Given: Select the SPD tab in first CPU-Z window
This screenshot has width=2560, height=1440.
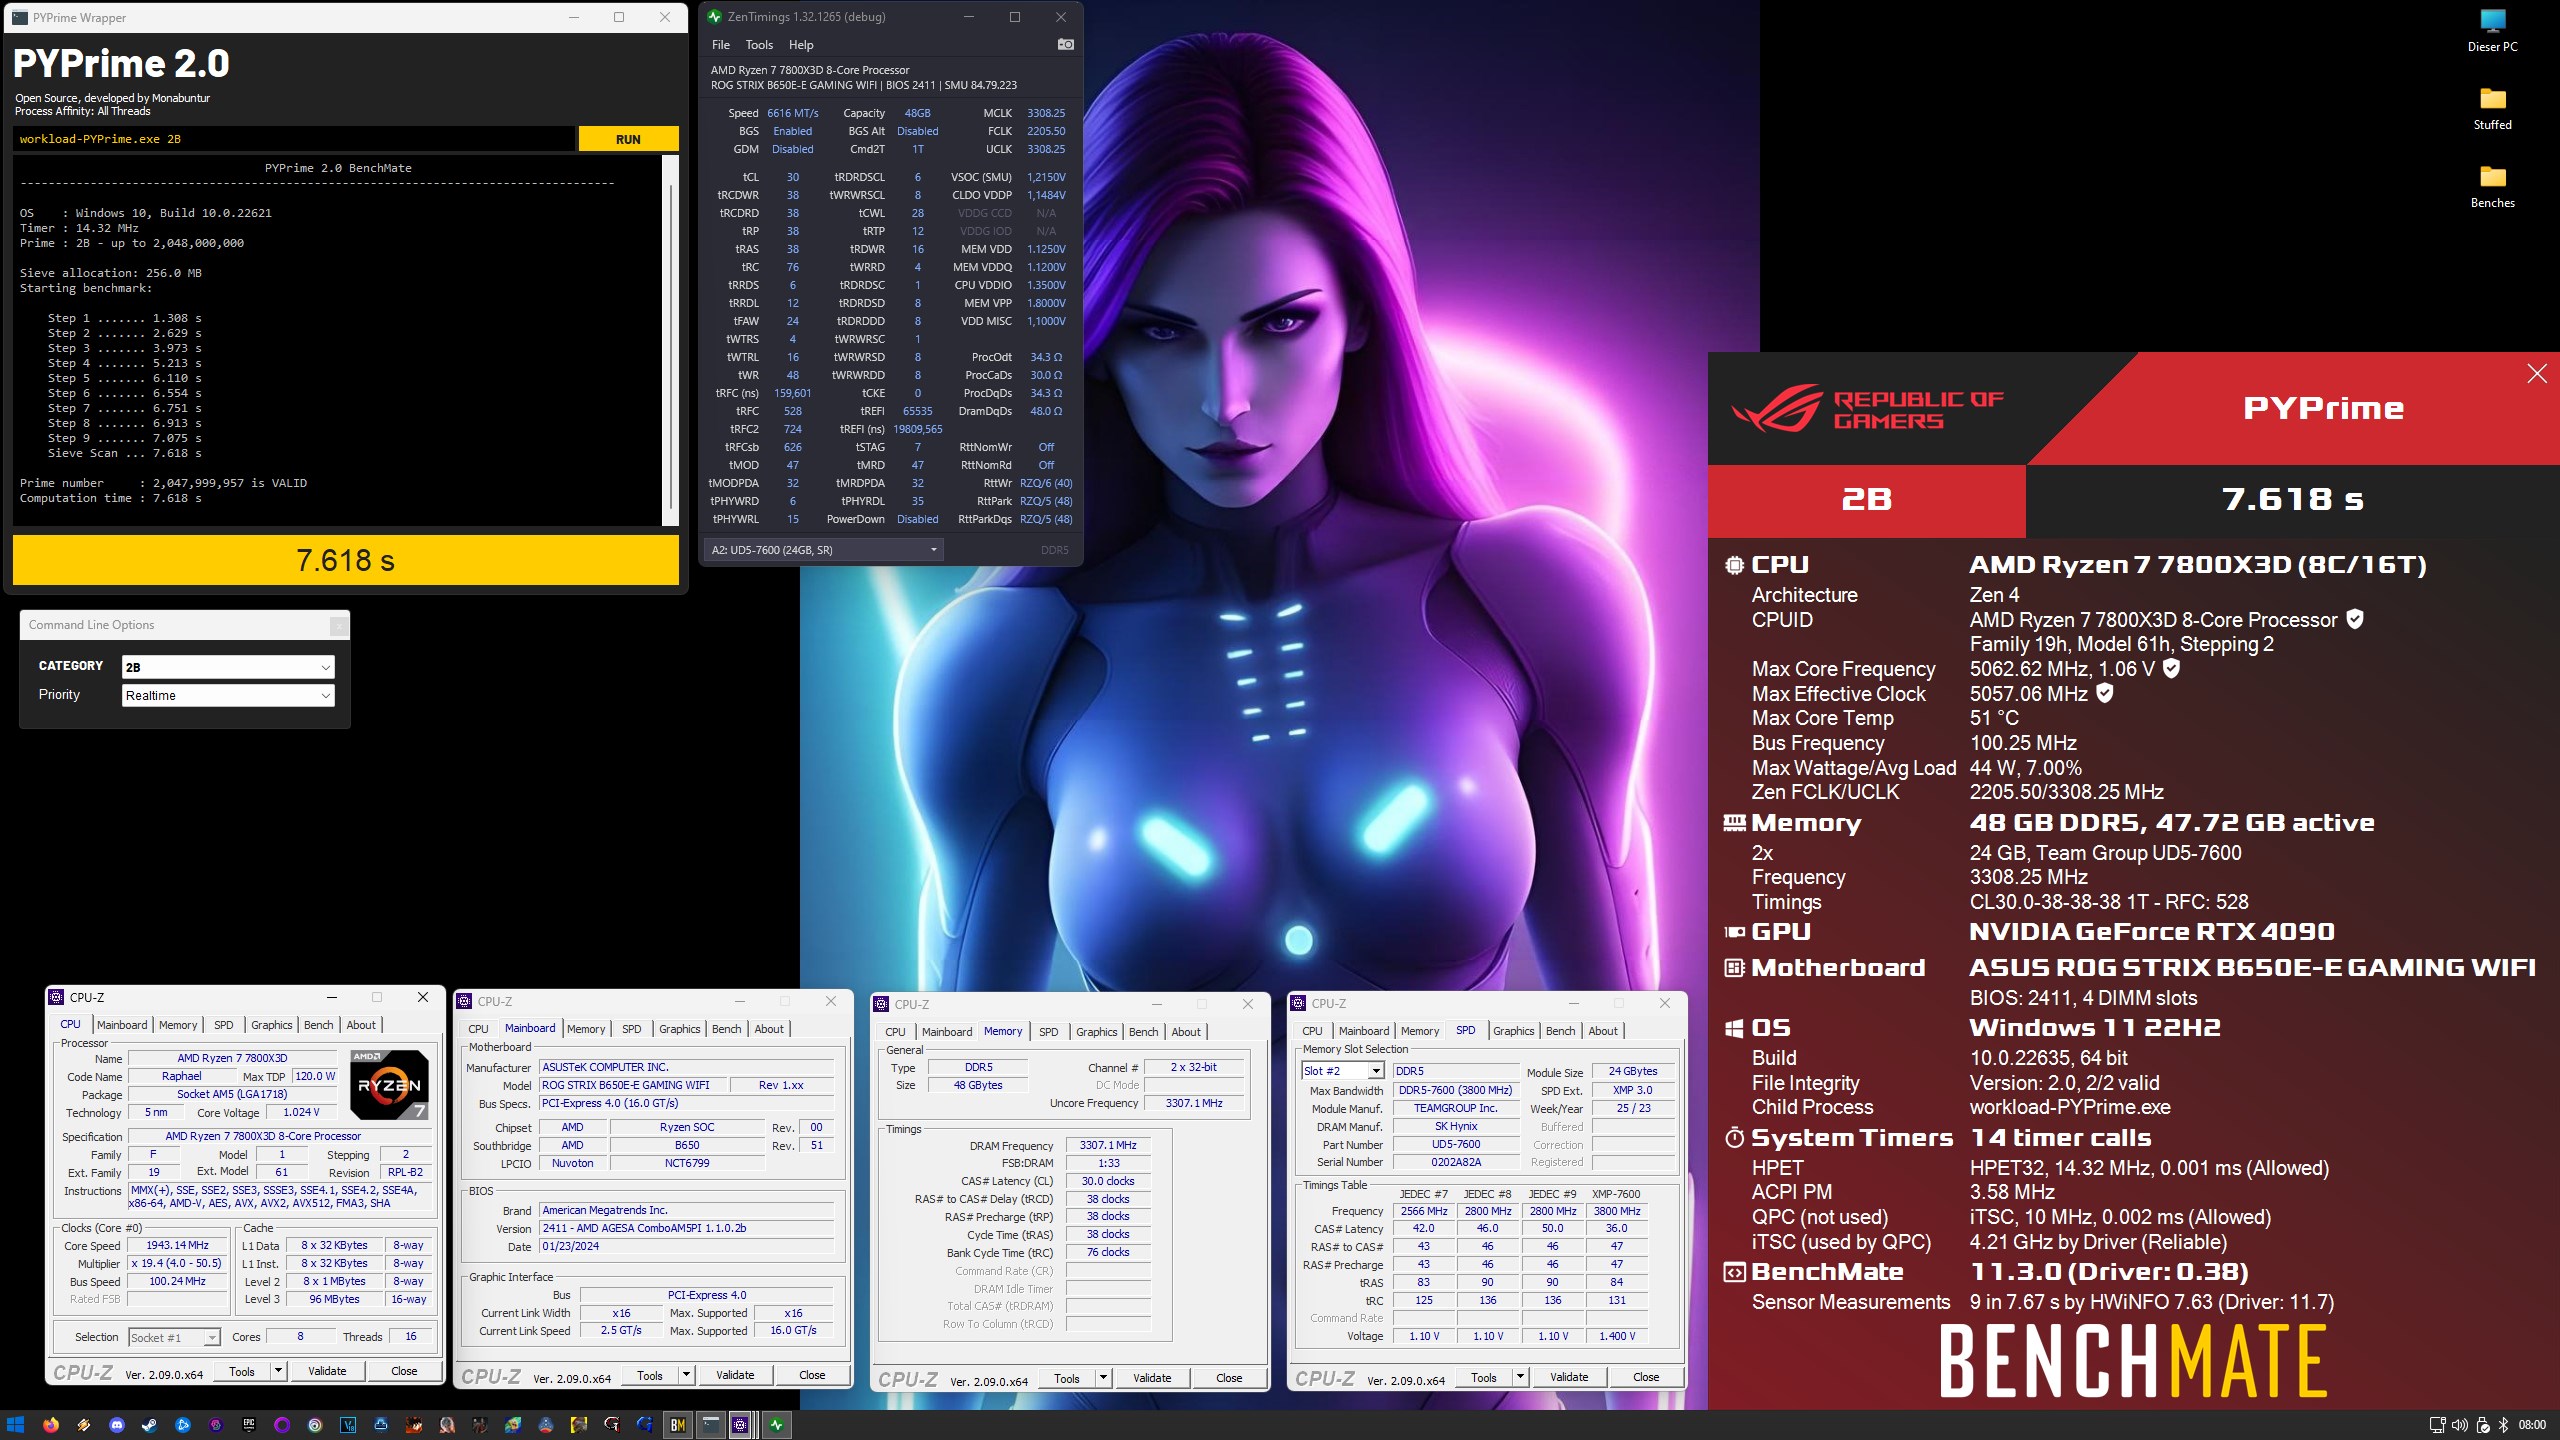Looking at the screenshot, I should 224,1025.
